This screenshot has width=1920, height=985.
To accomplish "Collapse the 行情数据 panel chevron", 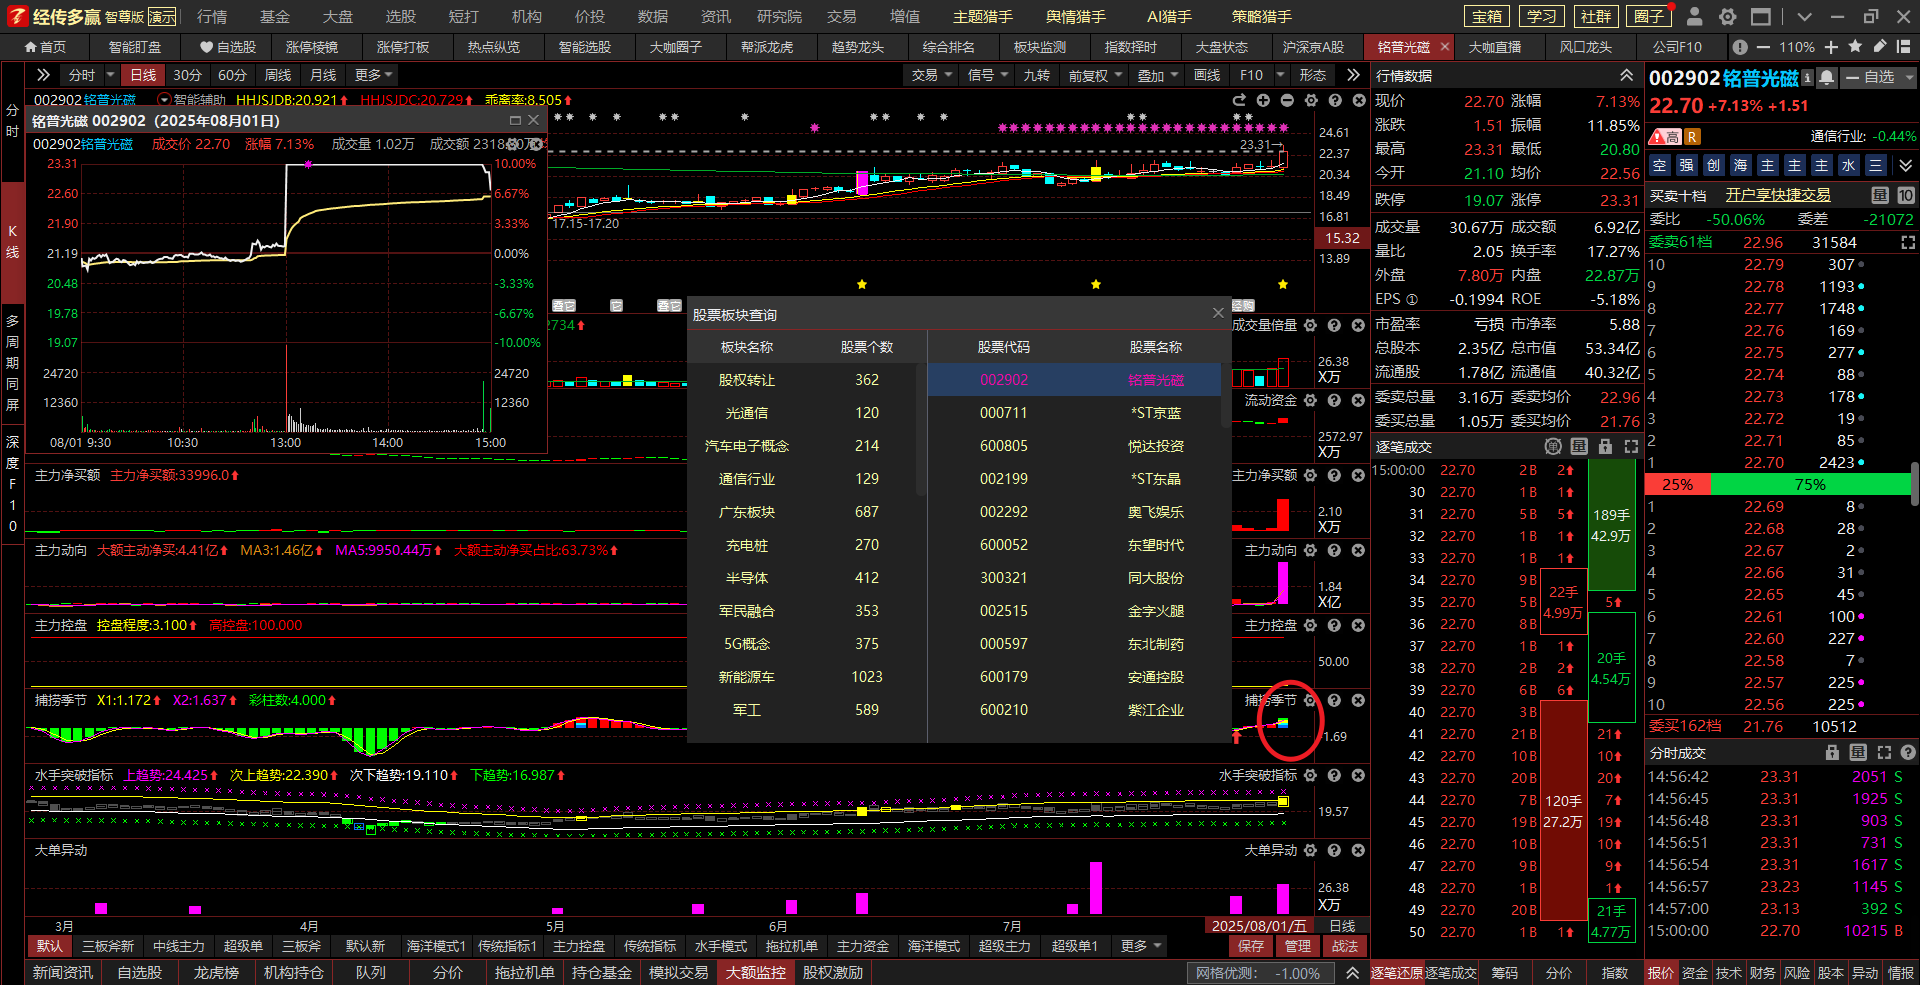I will [x=1627, y=75].
